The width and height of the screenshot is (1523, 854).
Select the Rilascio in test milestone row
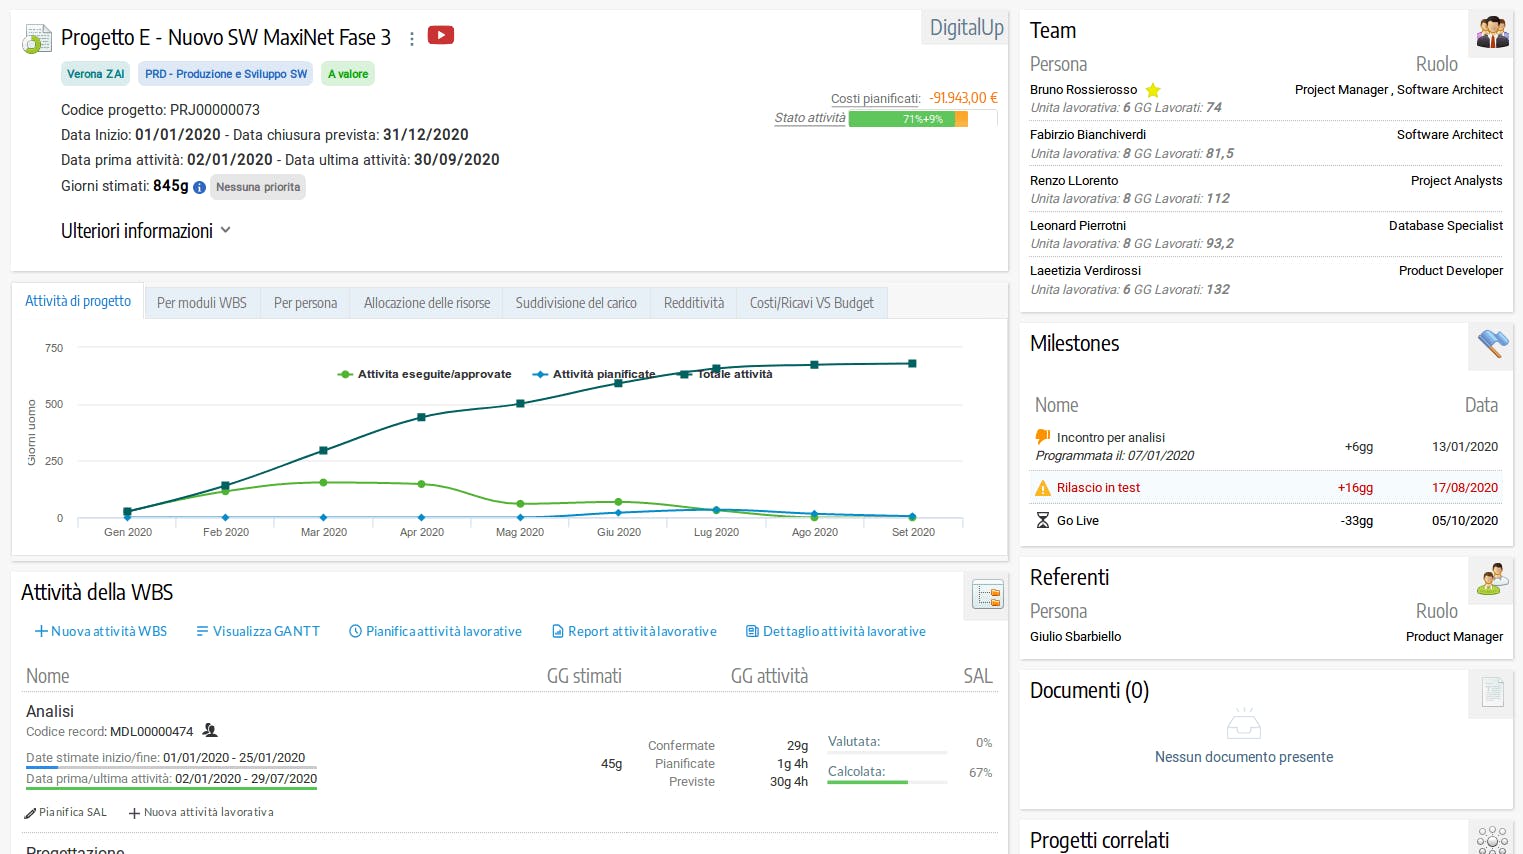(x=1265, y=488)
